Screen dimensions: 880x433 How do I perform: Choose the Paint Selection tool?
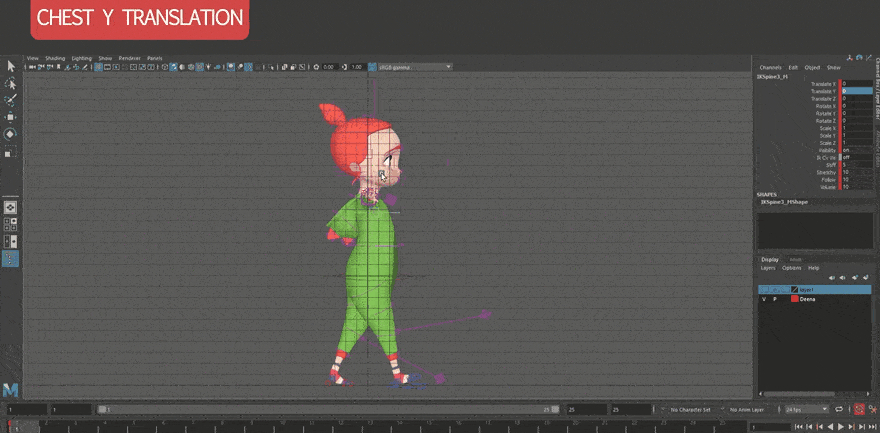[x=10, y=100]
